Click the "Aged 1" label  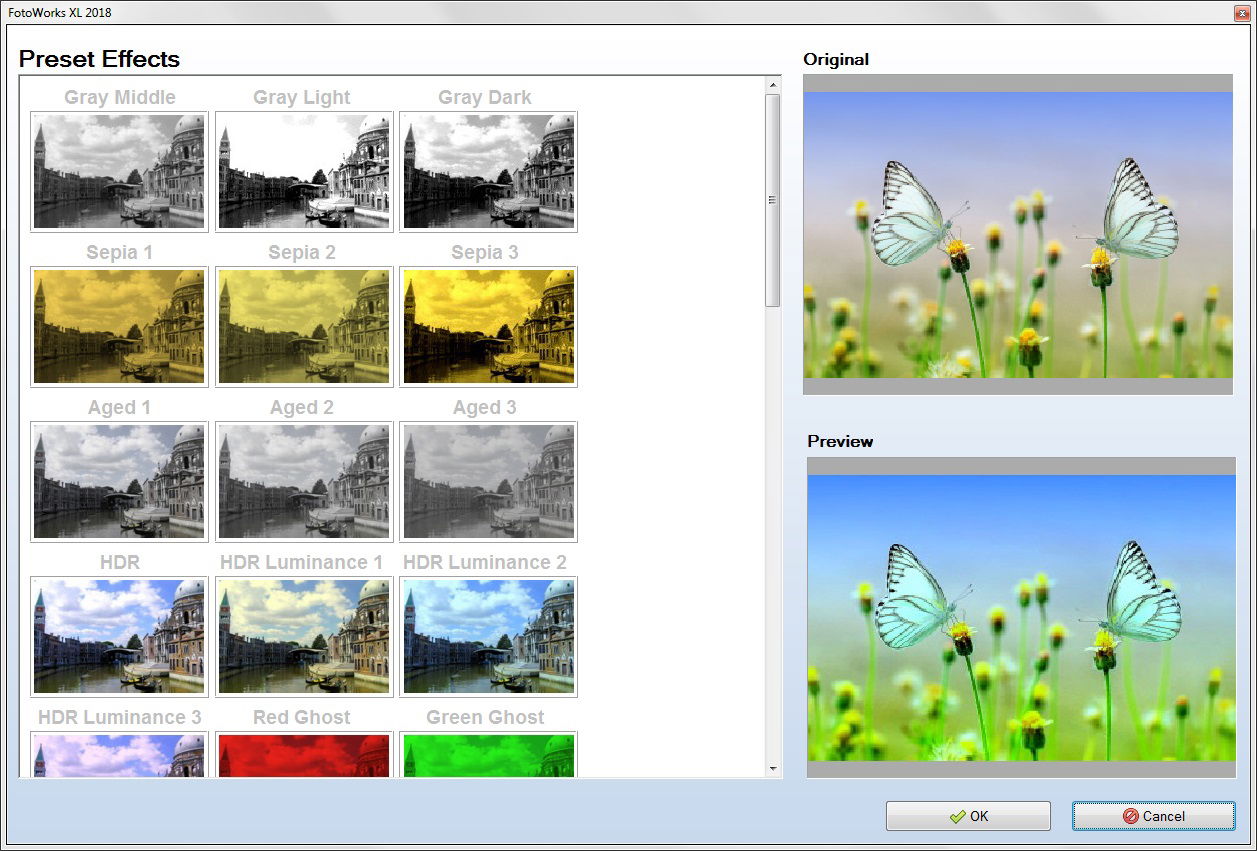[x=120, y=407]
